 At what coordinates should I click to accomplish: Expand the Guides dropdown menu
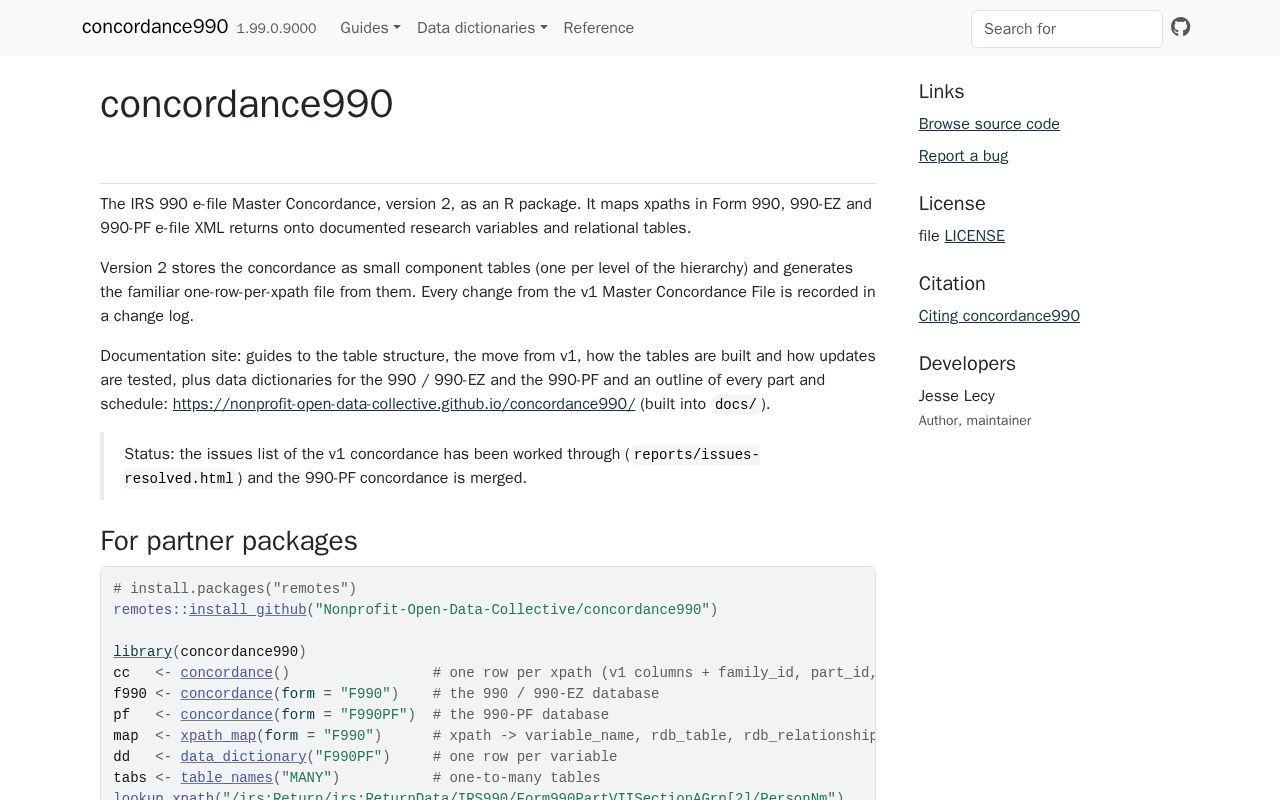pyautogui.click(x=370, y=28)
